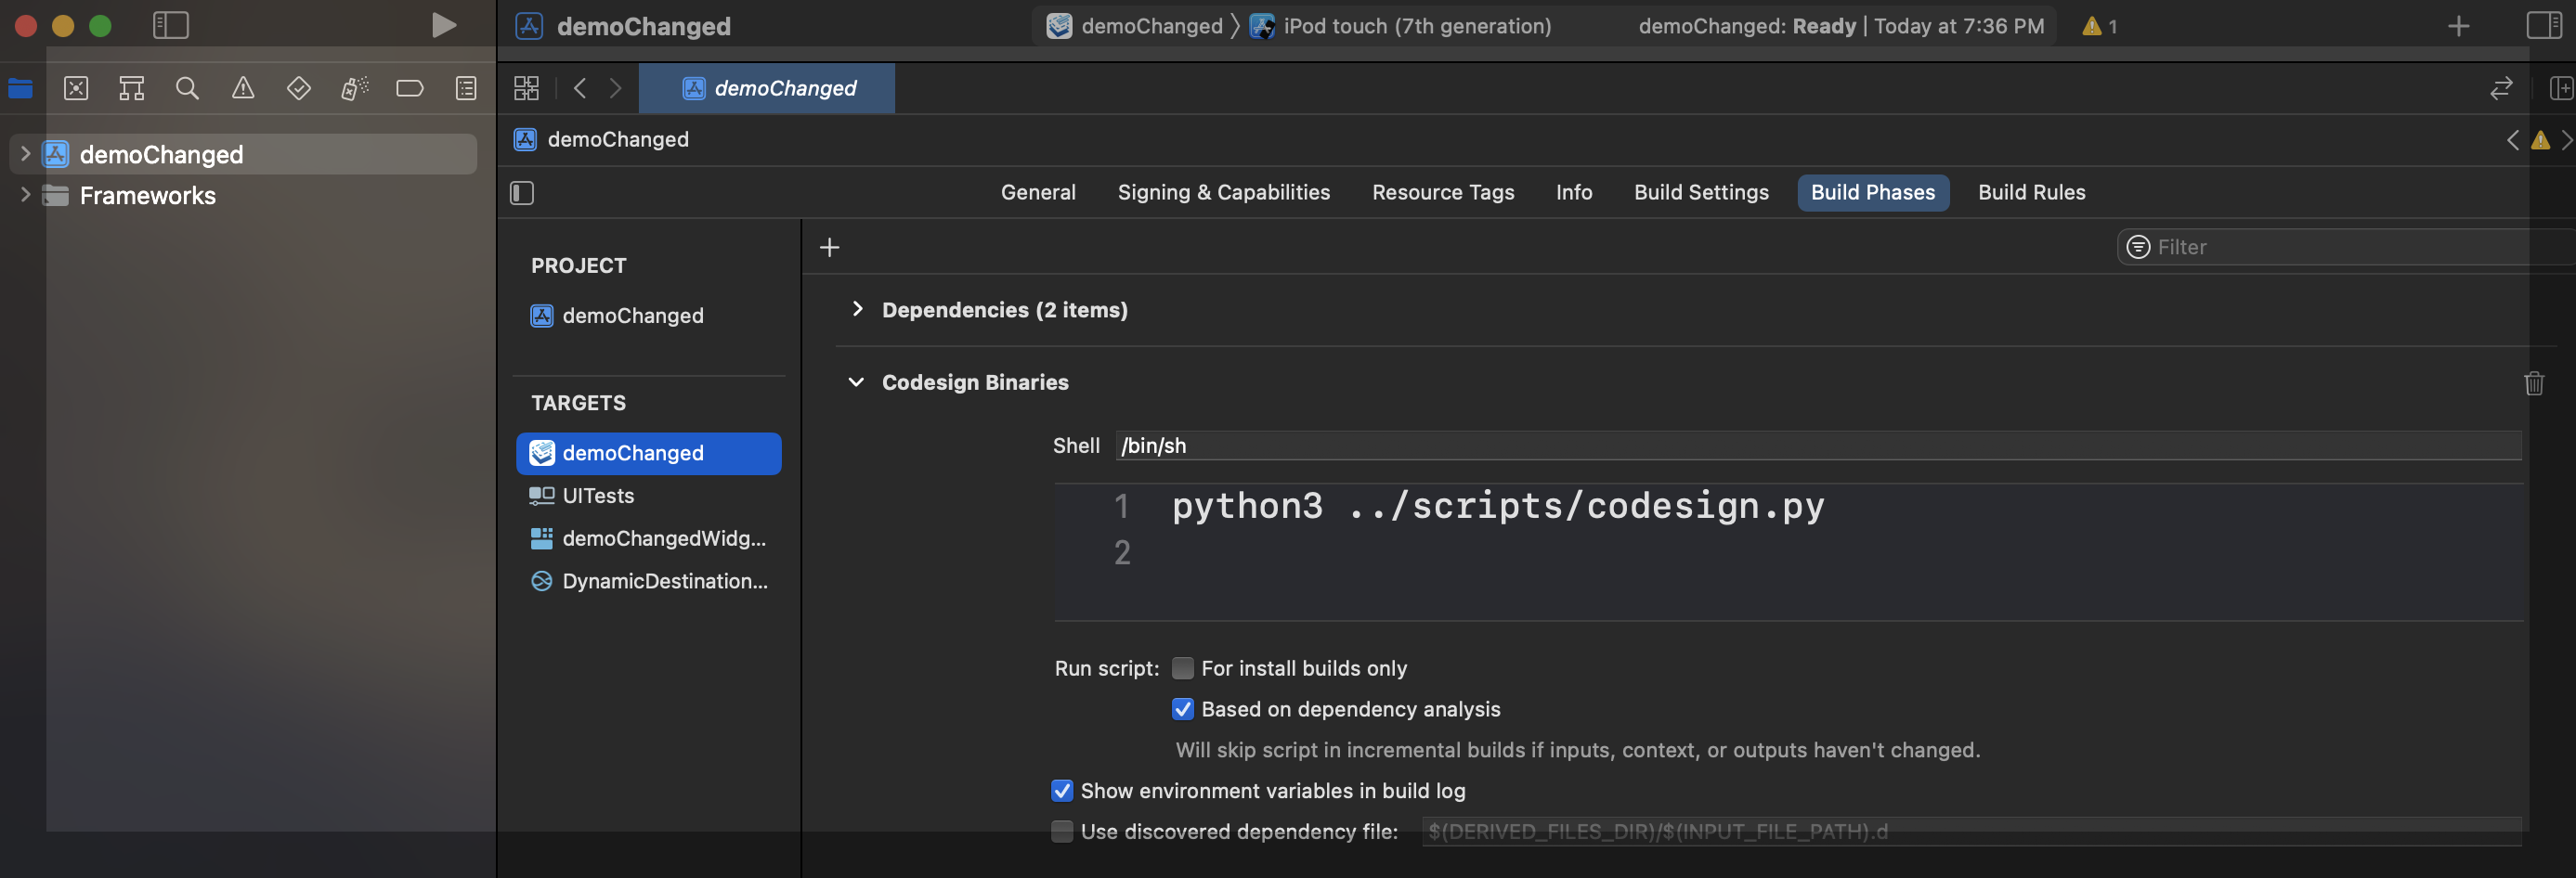Delete the Codesign Binaries phase
Screen dimensions: 2576x878
point(2533,383)
